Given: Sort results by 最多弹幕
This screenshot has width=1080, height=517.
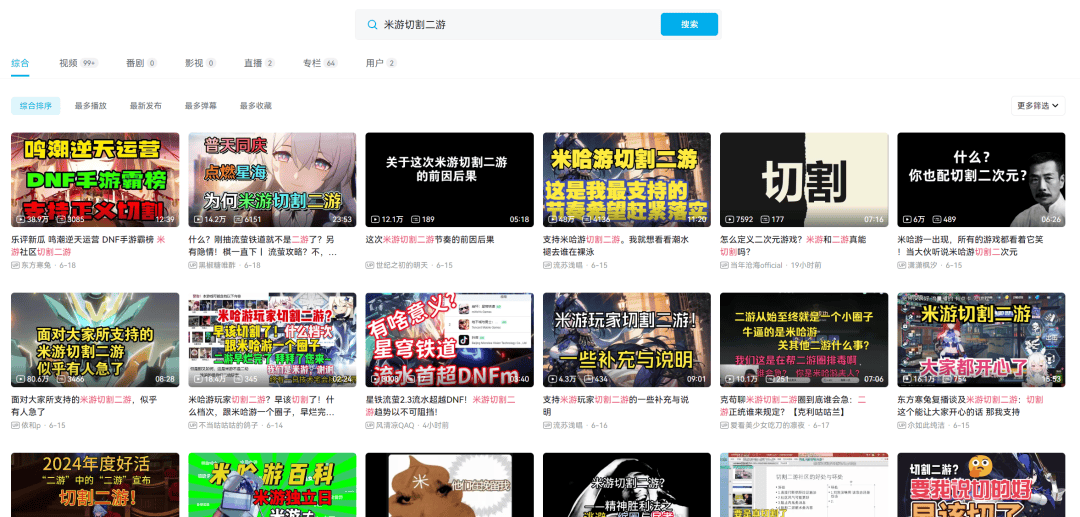Looking at the screenshot, I should pyautogui.click(x=201, y=106).
